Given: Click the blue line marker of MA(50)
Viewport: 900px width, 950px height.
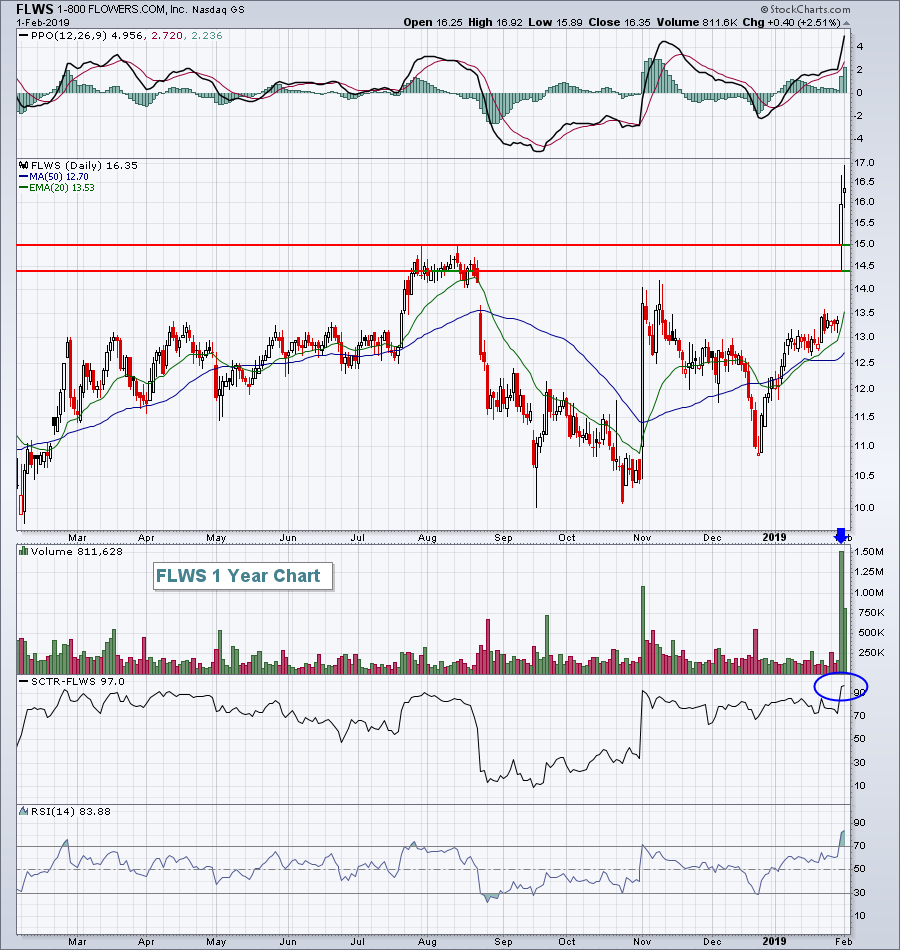Looking at the screenshot, I should tap(24, 177).
